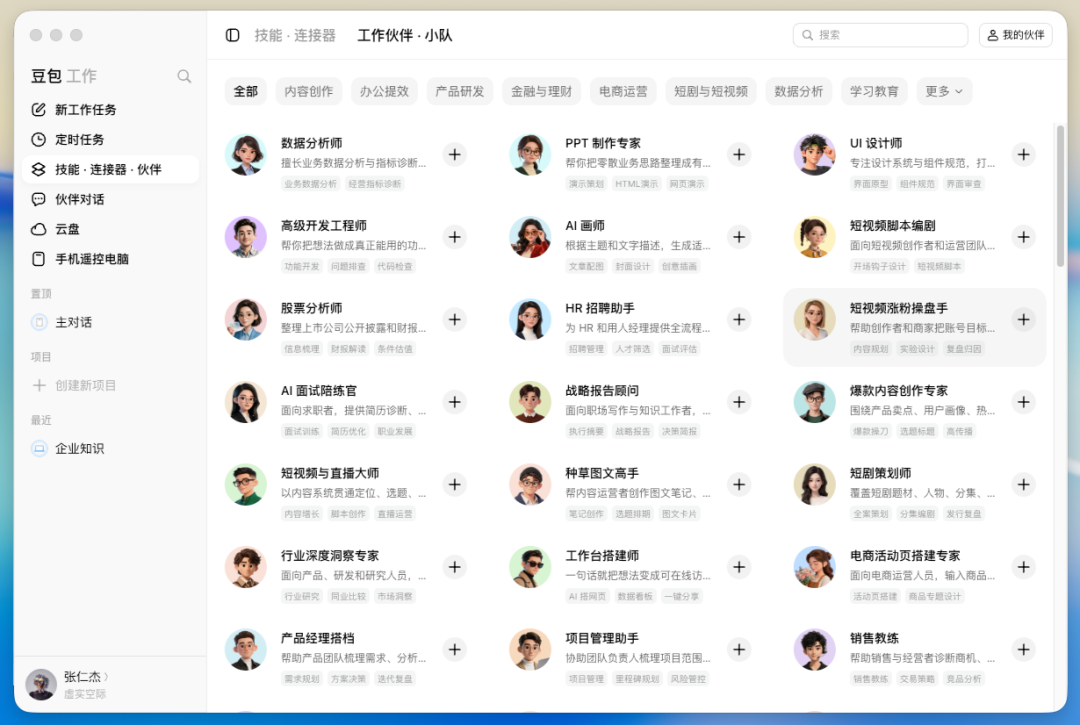Click the vertical scrollbar of partner list
Viewport: 1080px width, 725px height.
1060,196
